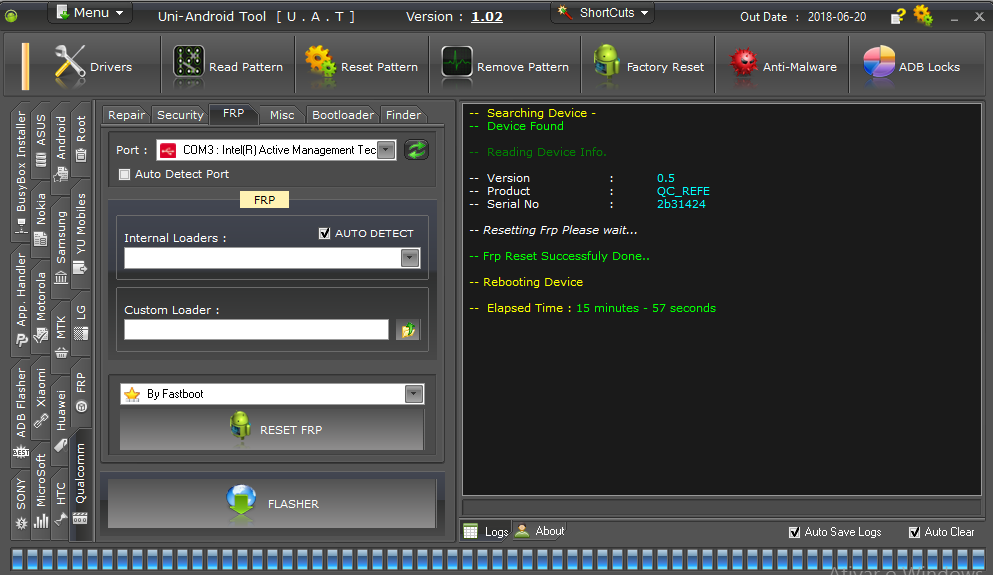This screenshot has width=993, height=575.
Task: Click the yellow FRP label button
Action: coord(264,199)
